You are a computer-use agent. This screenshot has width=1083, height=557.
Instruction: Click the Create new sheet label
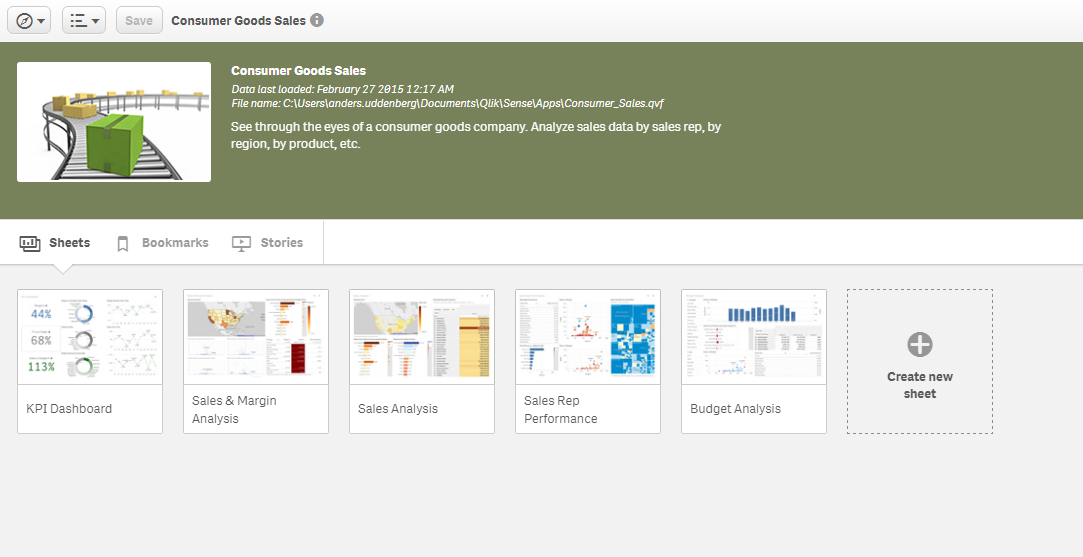(x=920, y=385)
